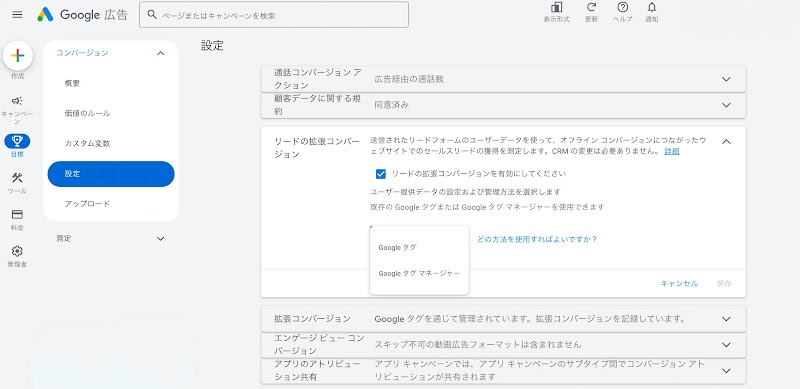
Task: Click the 同意済み value text
Action: click(x=392, y=105)
